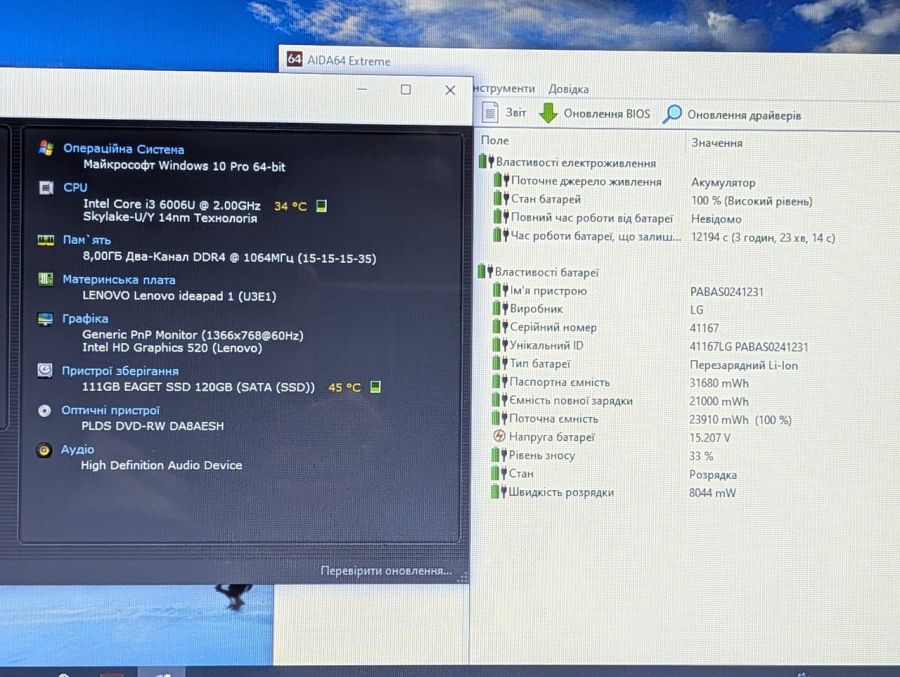Click the Windows flag icon for Операційна Система

point(46,148)
